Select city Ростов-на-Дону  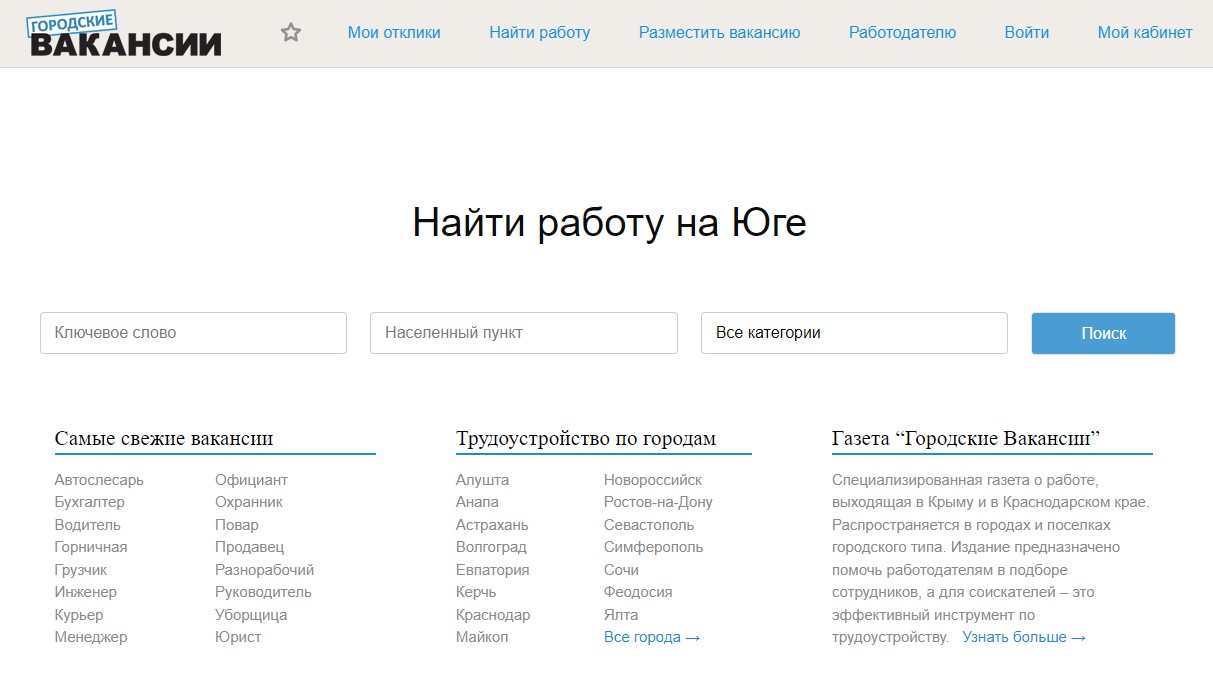(x=658, y=502)
